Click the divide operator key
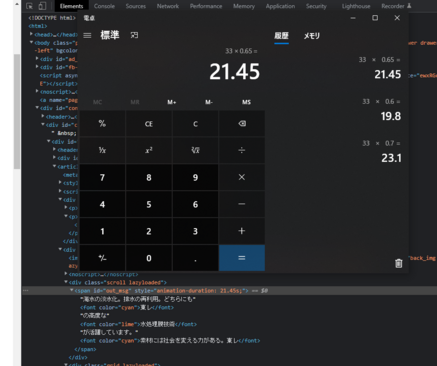The height and width of the screenshot is (366, 437). coord(242,150)
